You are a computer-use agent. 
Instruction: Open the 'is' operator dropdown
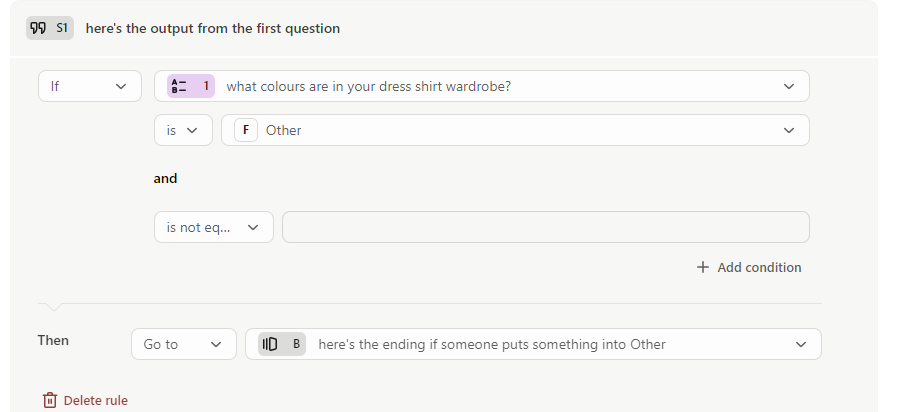click(x=184, y=130)
